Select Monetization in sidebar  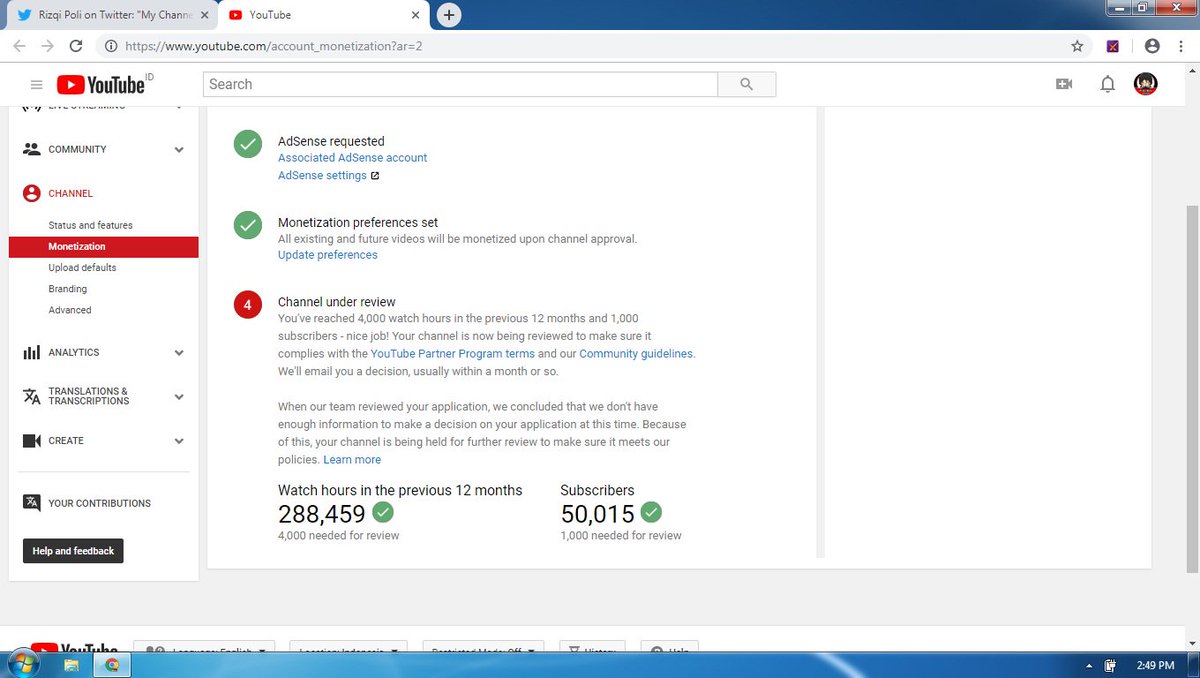pyautogui.click(x=103, y=247)
